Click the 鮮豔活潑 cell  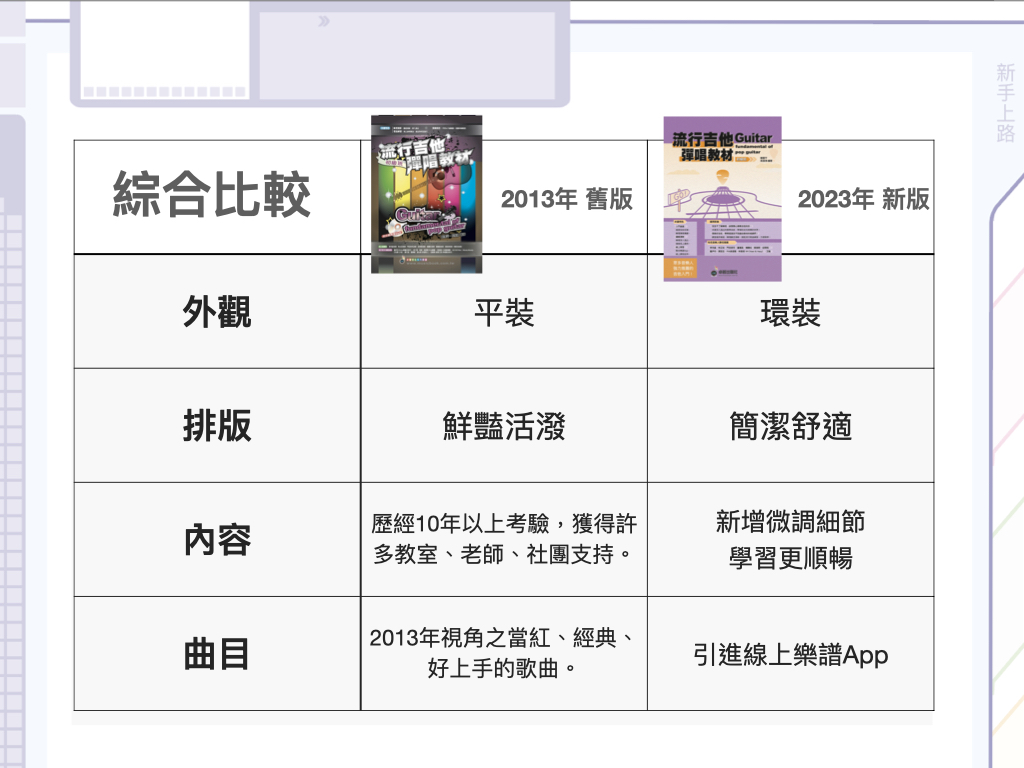504,427
